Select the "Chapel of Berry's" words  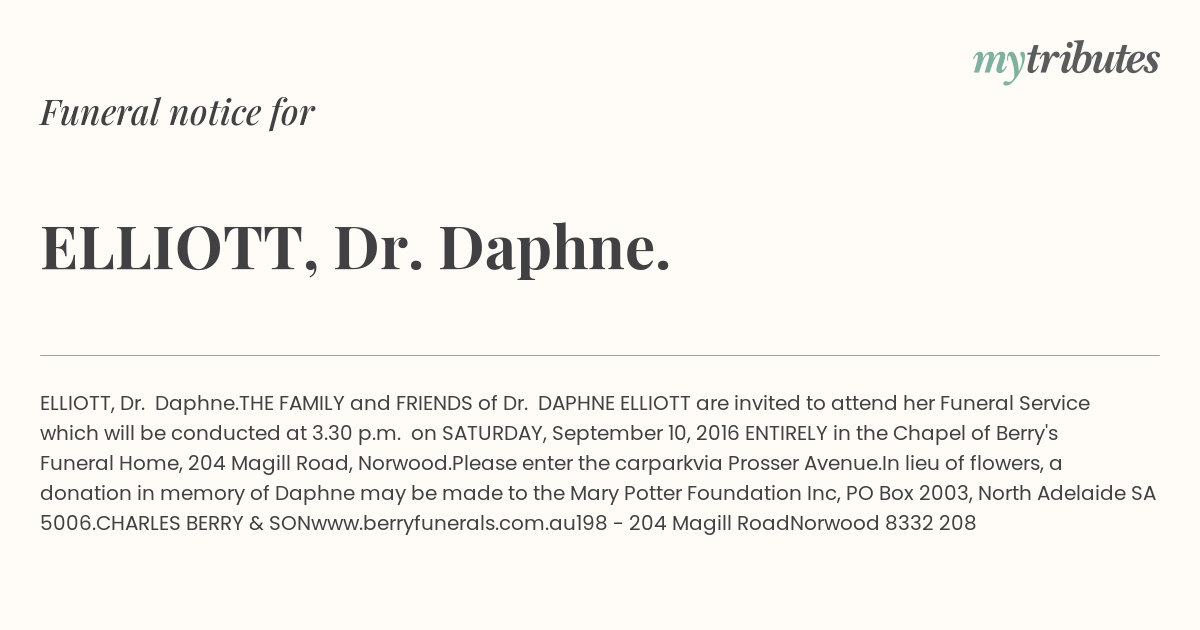(x=971, y=433)
